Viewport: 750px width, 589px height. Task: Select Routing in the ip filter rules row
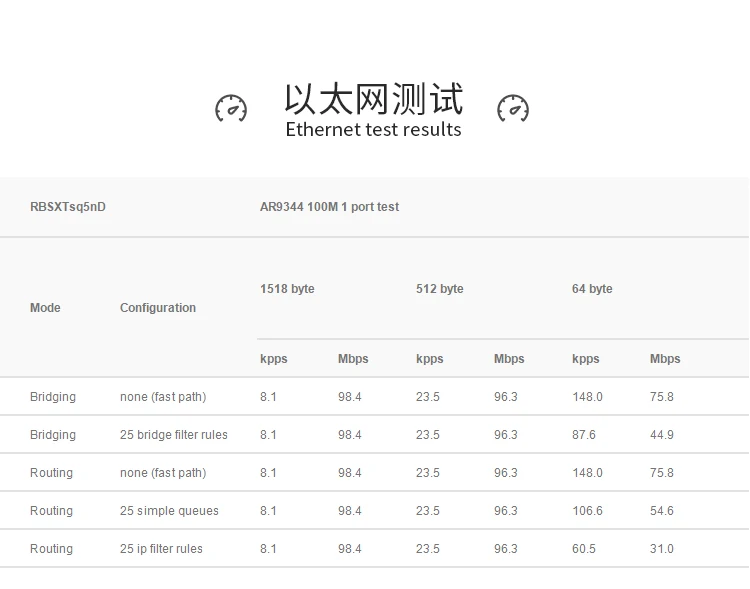pyautogui.click(x=51, y=549)
